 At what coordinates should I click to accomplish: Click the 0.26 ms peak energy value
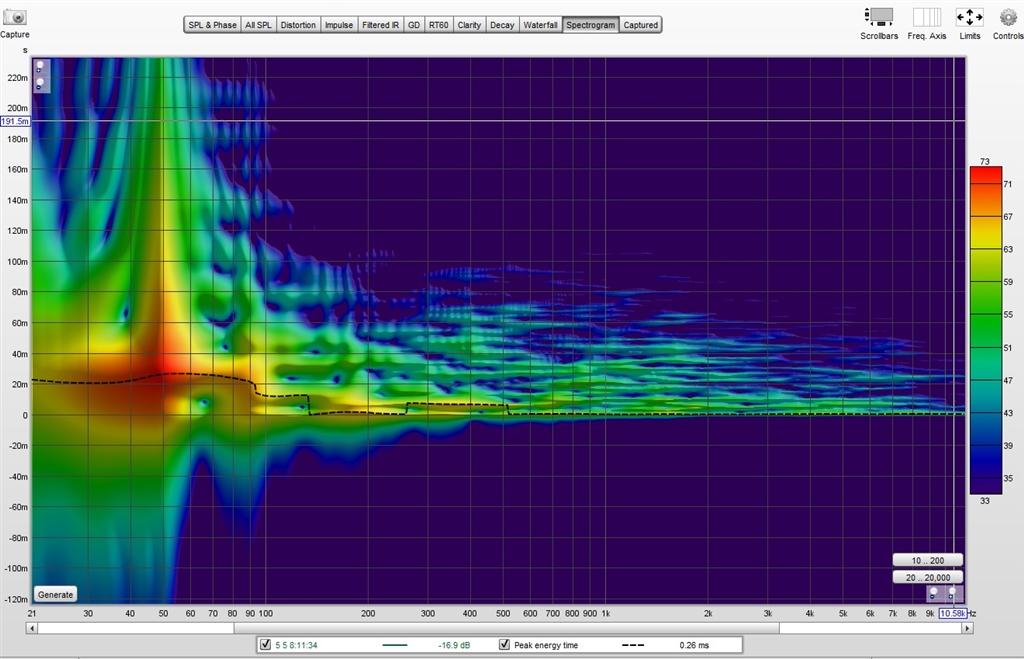pyautogui.click(x=694, y=645)
